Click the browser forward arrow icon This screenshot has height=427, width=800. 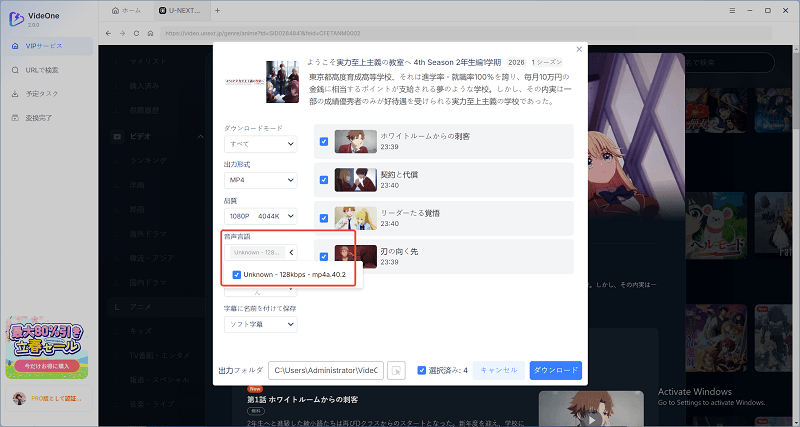click(121, 33)
